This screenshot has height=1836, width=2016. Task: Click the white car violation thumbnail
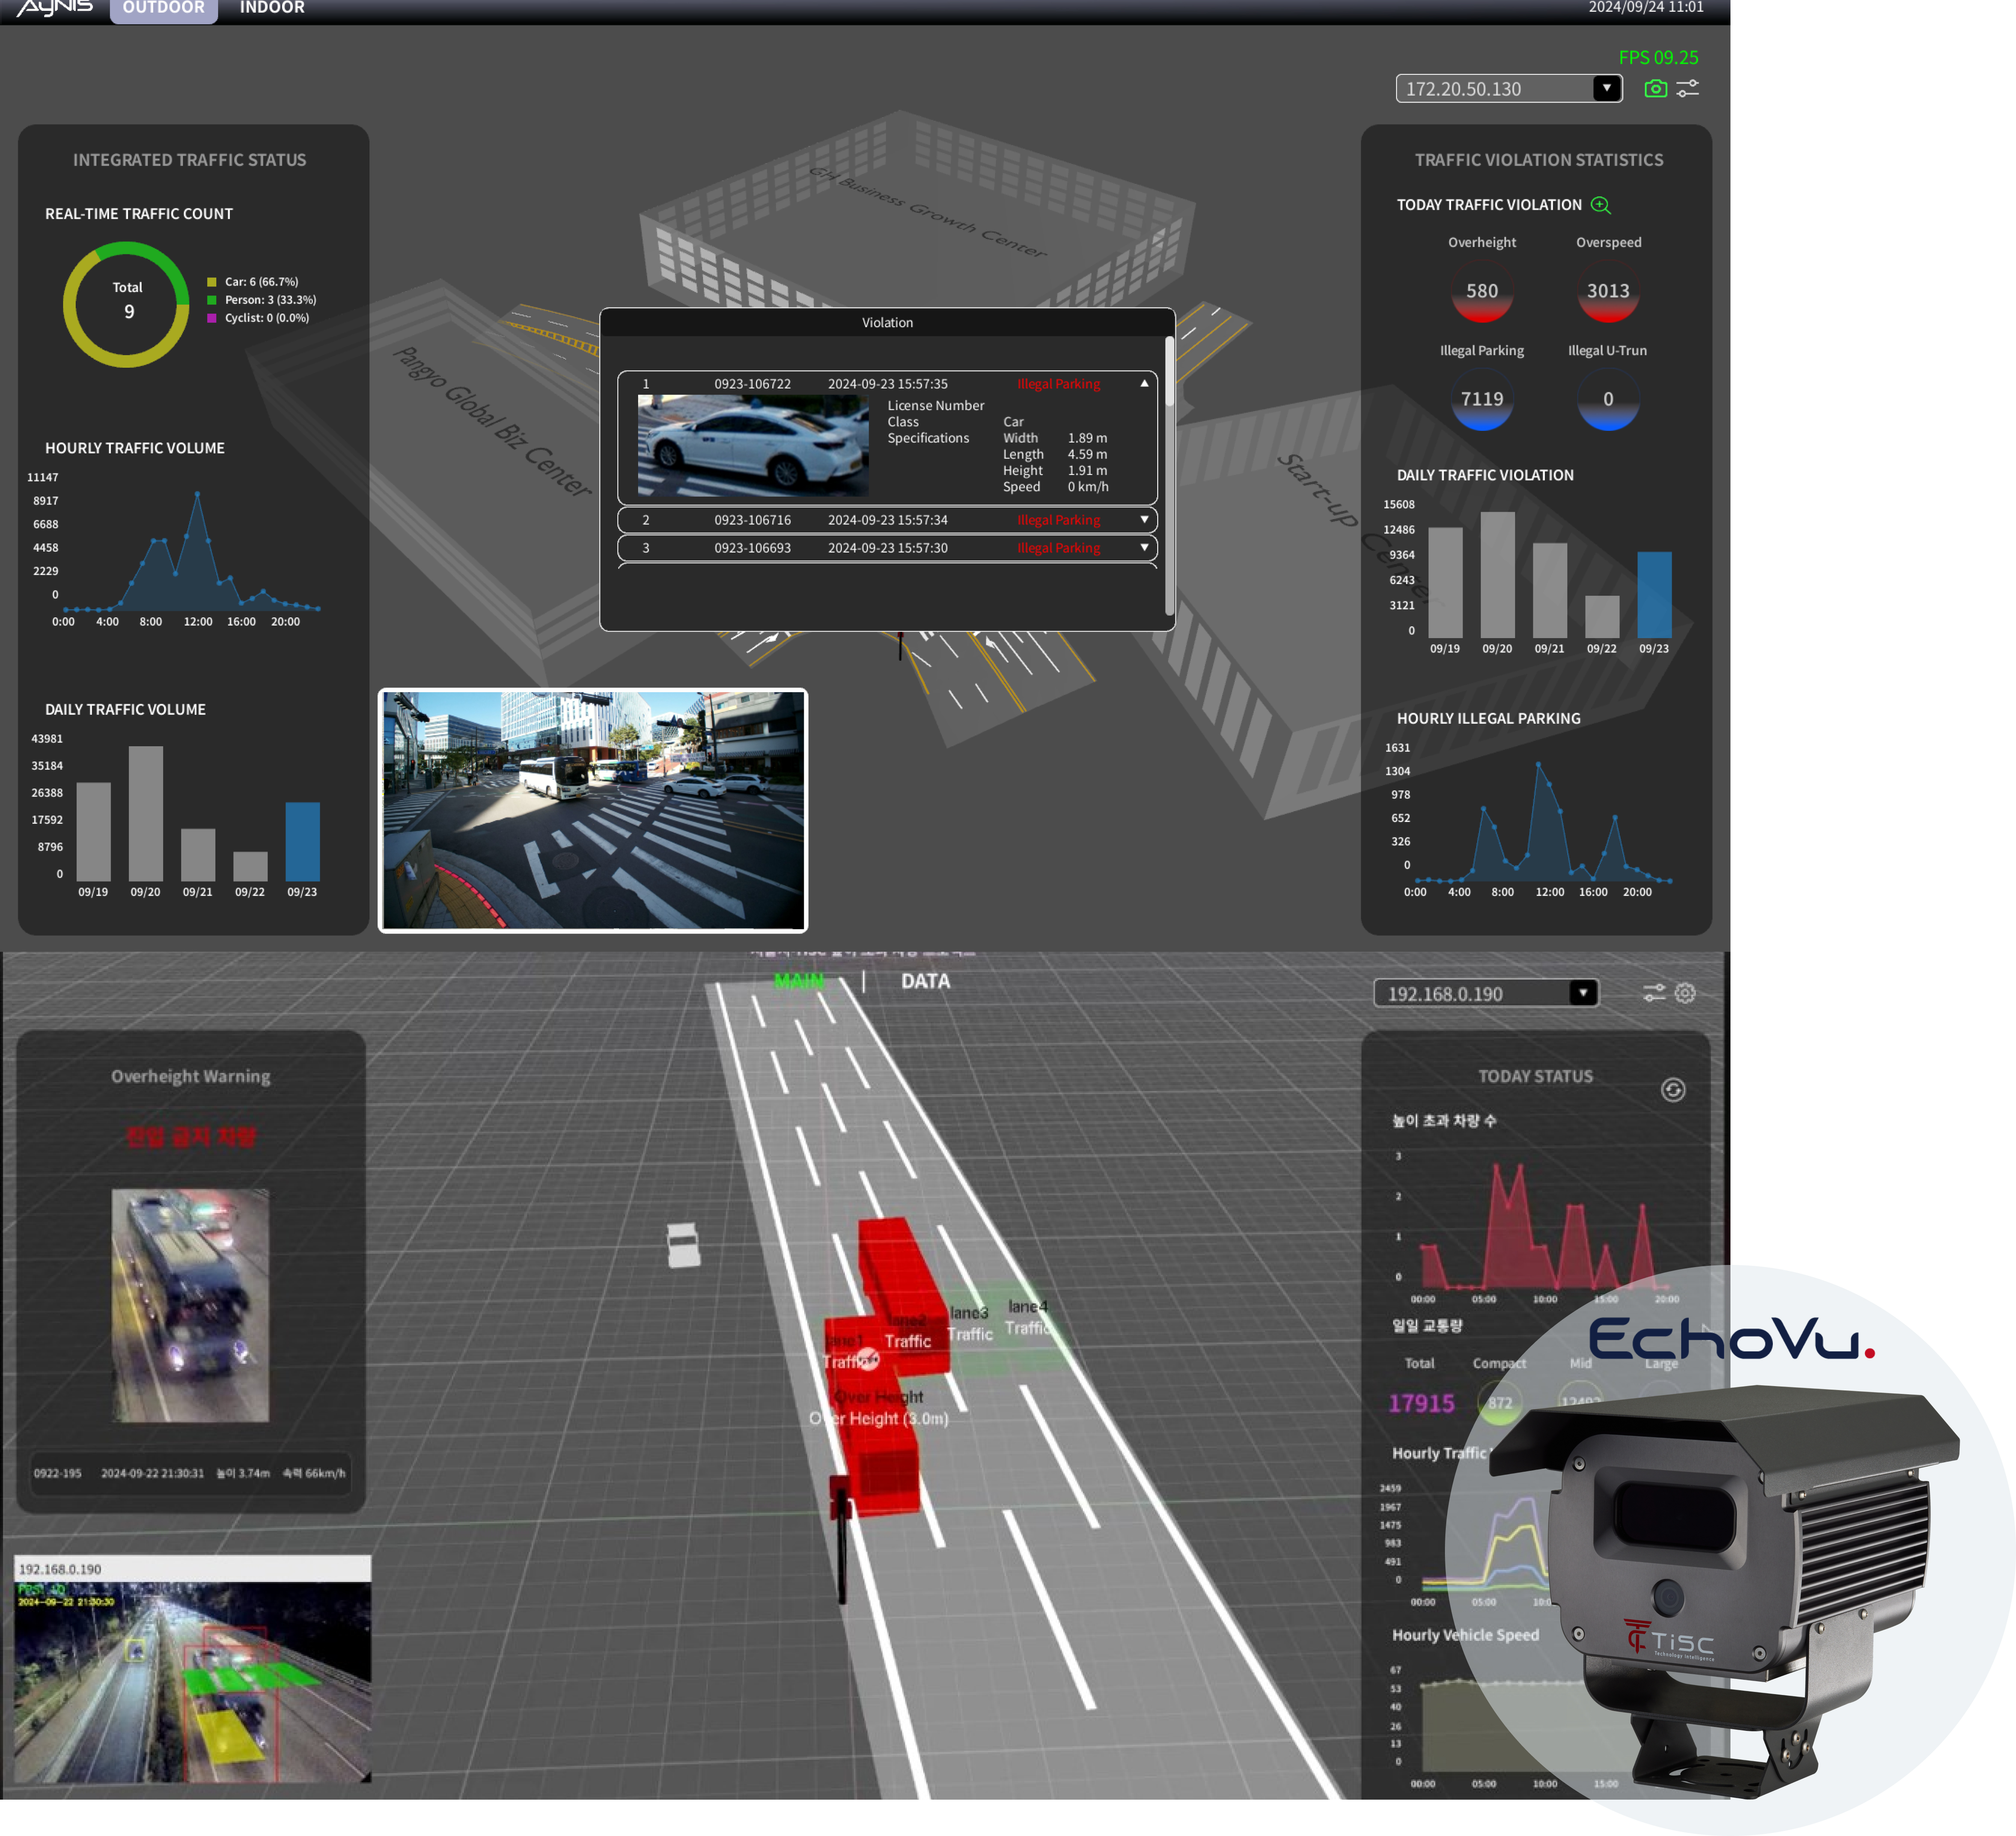[x=753, y=445]
